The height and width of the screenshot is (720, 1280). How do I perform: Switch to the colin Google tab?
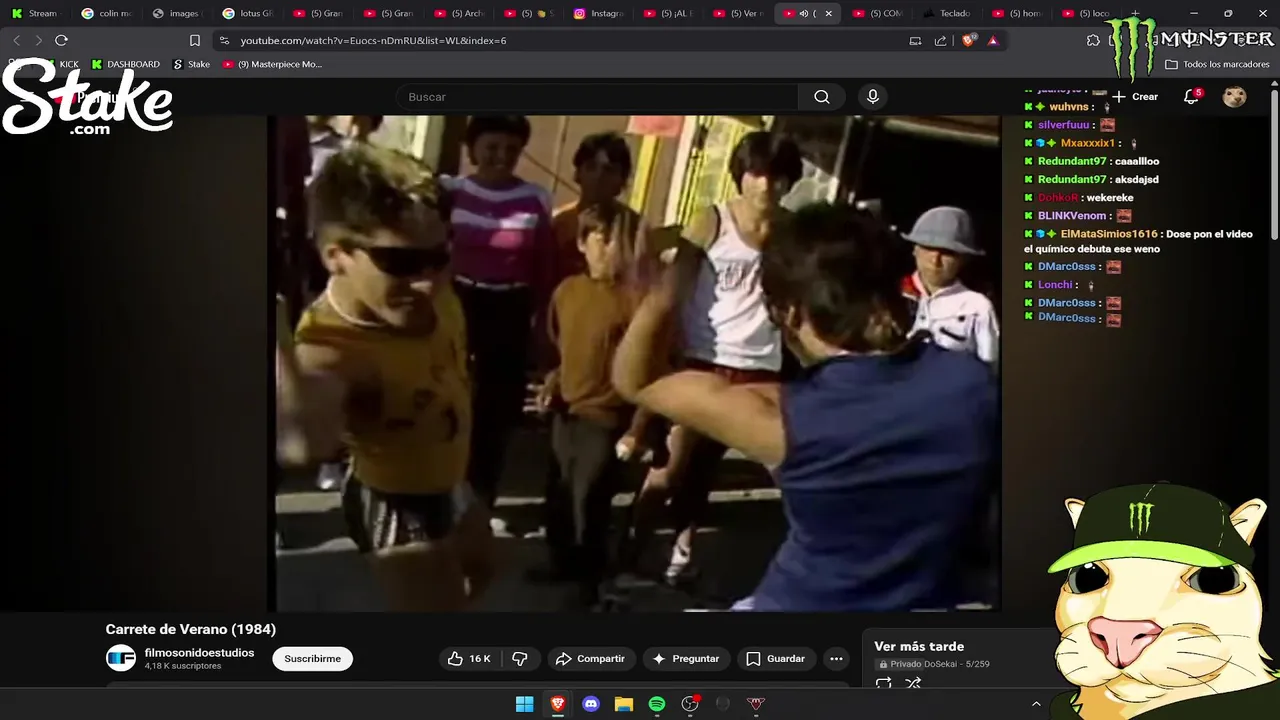(106, 13)
